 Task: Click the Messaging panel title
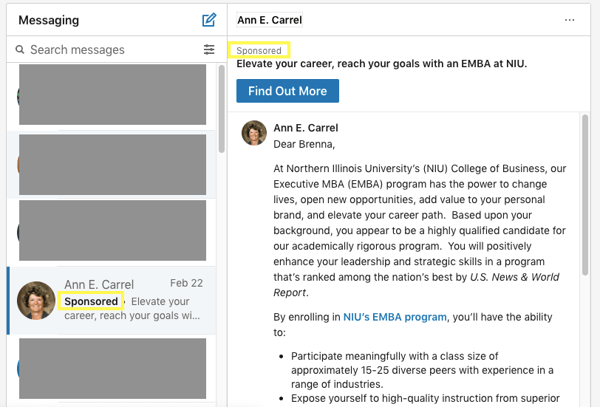pos(49,20)
